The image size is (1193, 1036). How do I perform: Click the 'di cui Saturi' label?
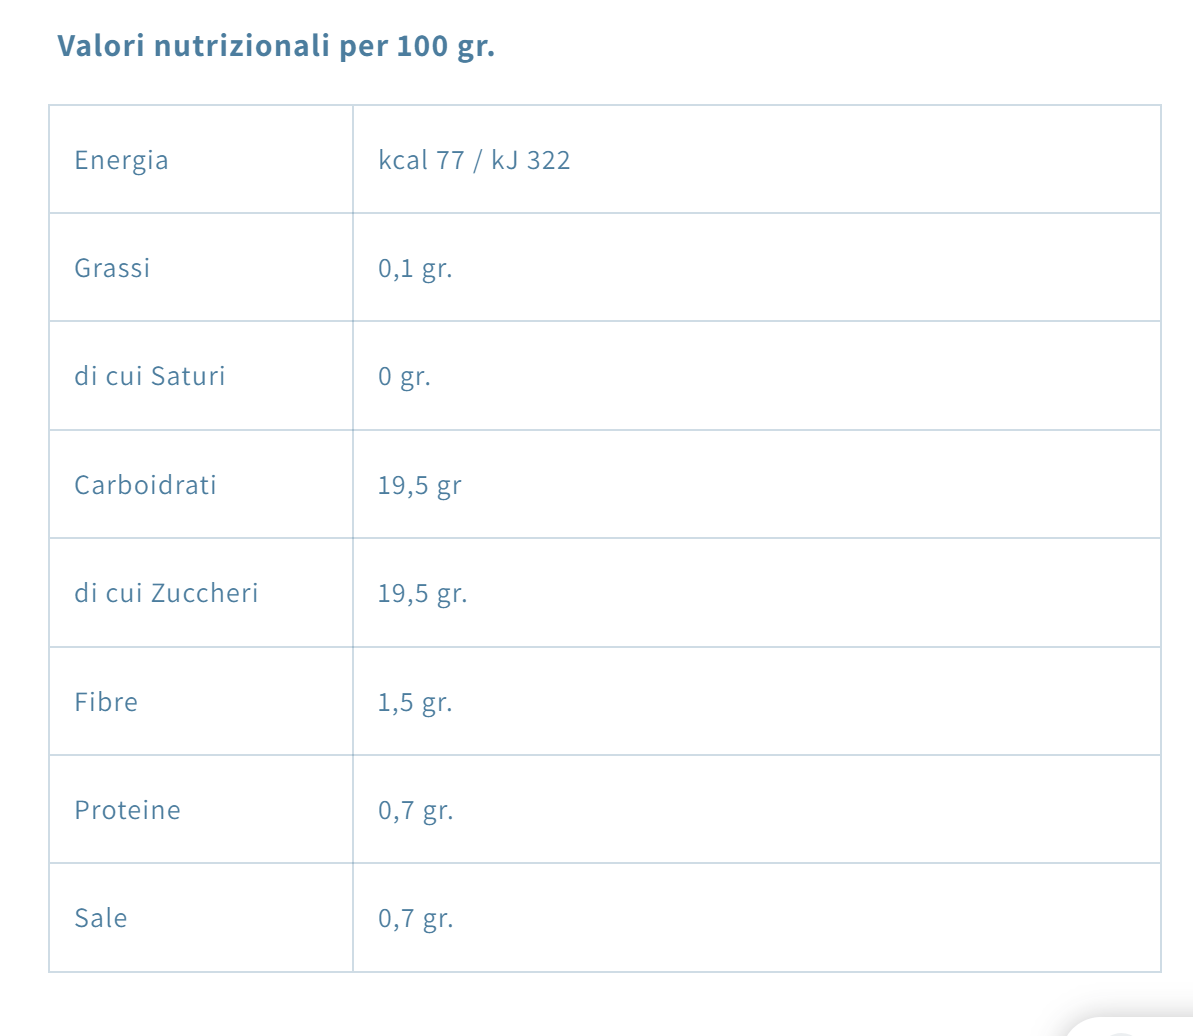150,376
